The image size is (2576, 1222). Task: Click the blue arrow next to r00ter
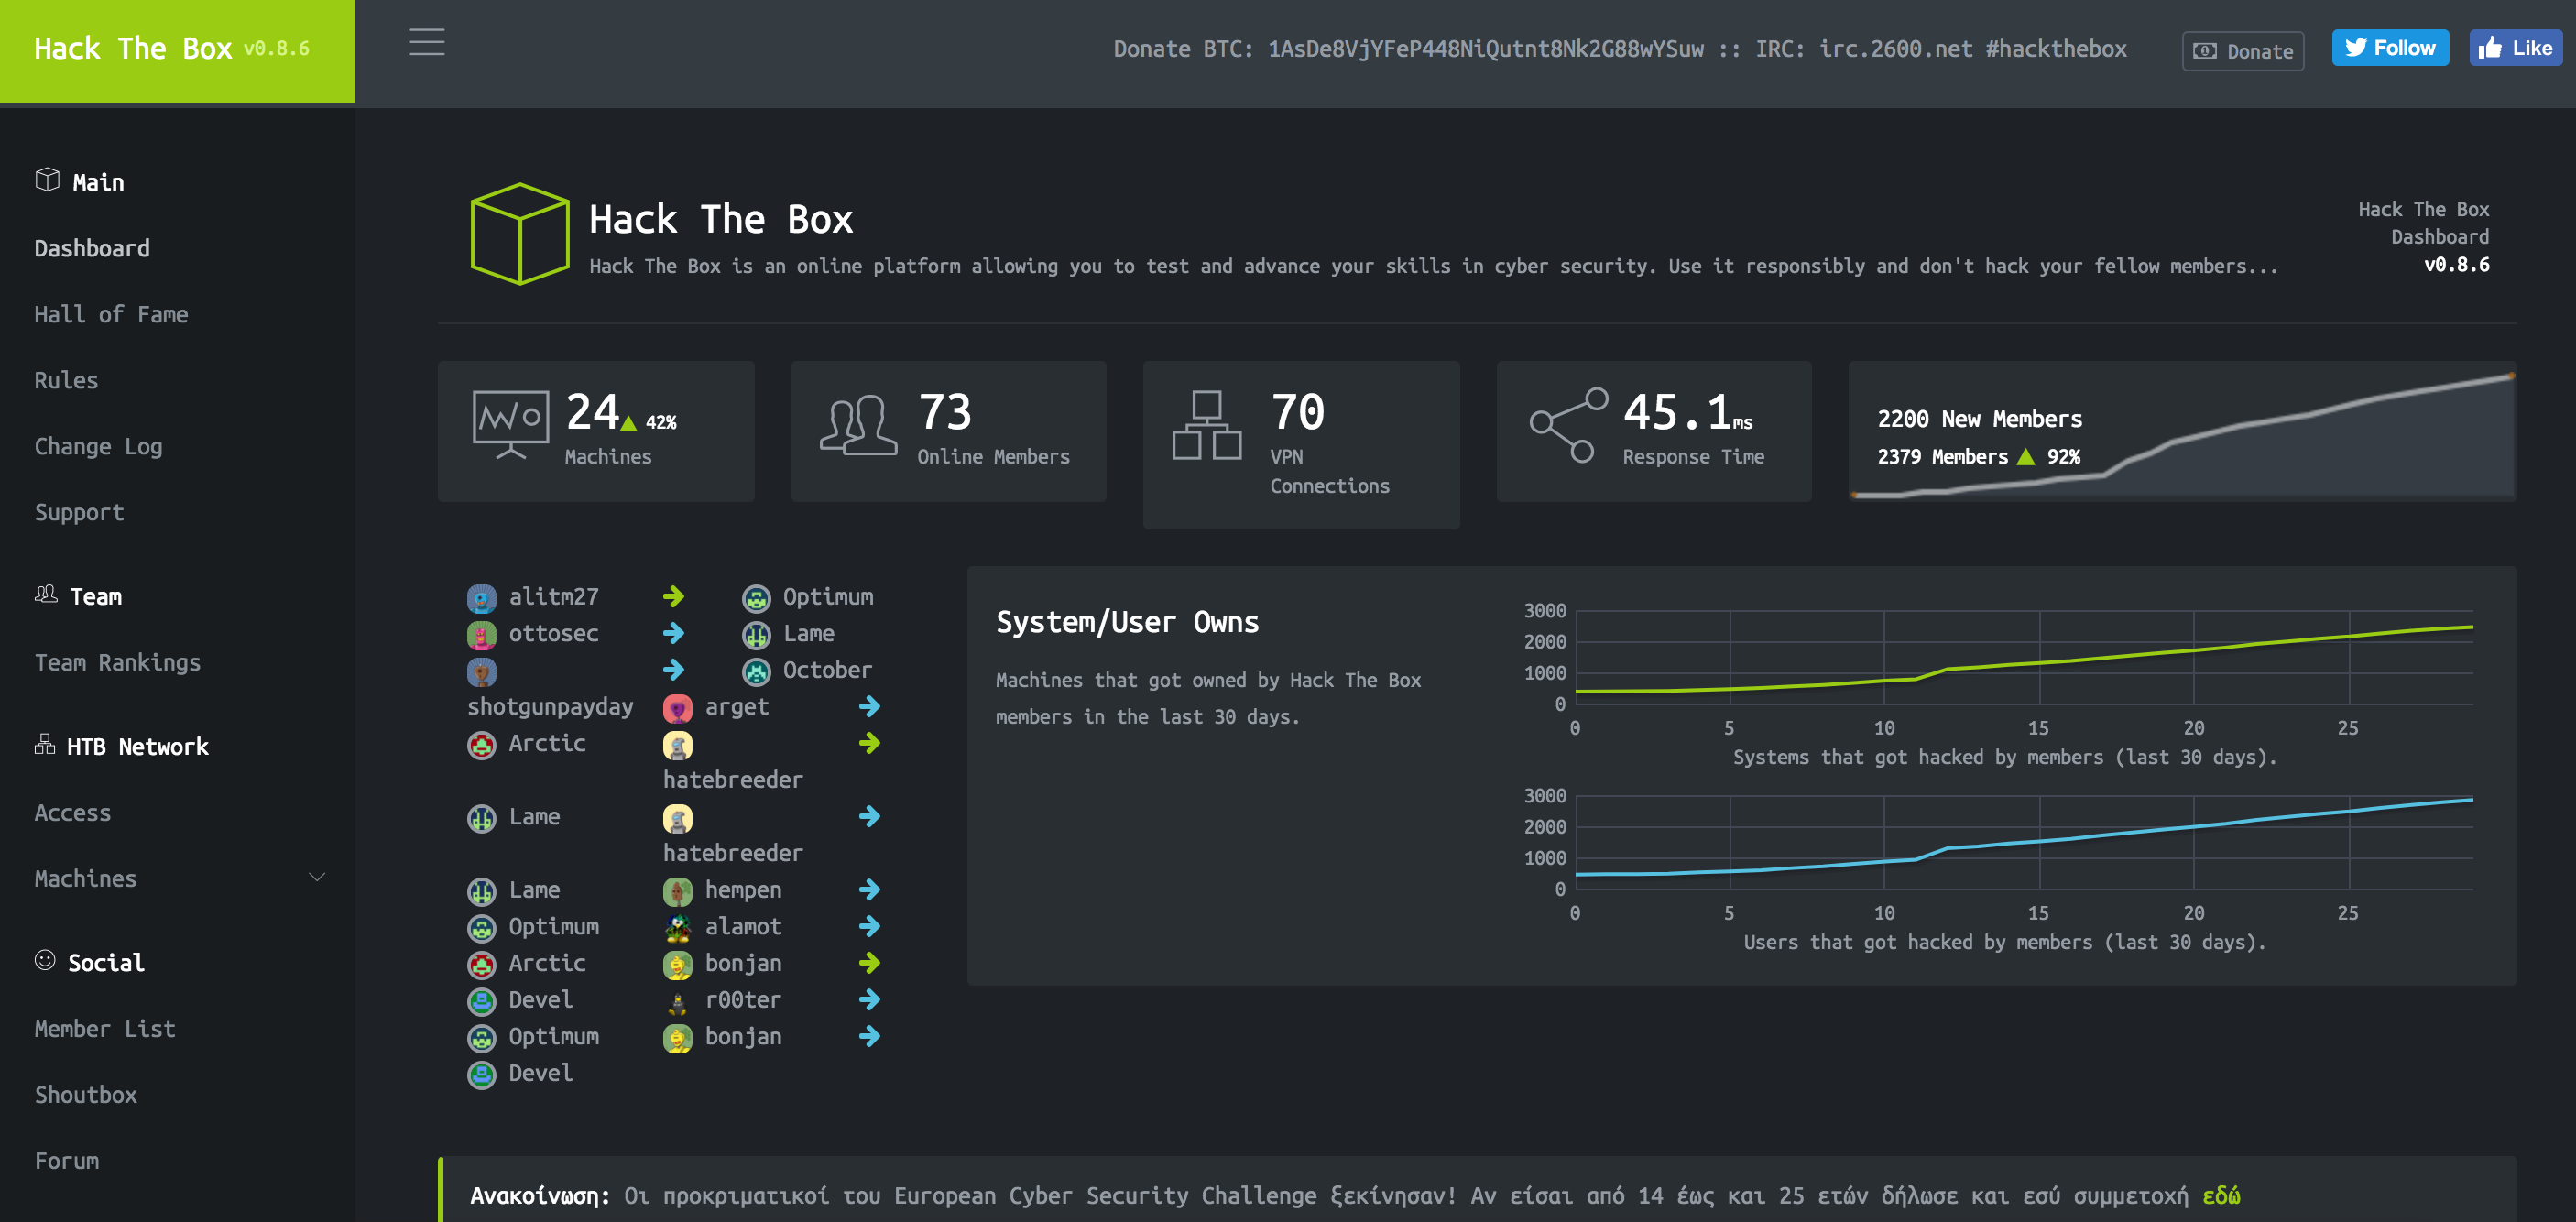[869, 1000]
